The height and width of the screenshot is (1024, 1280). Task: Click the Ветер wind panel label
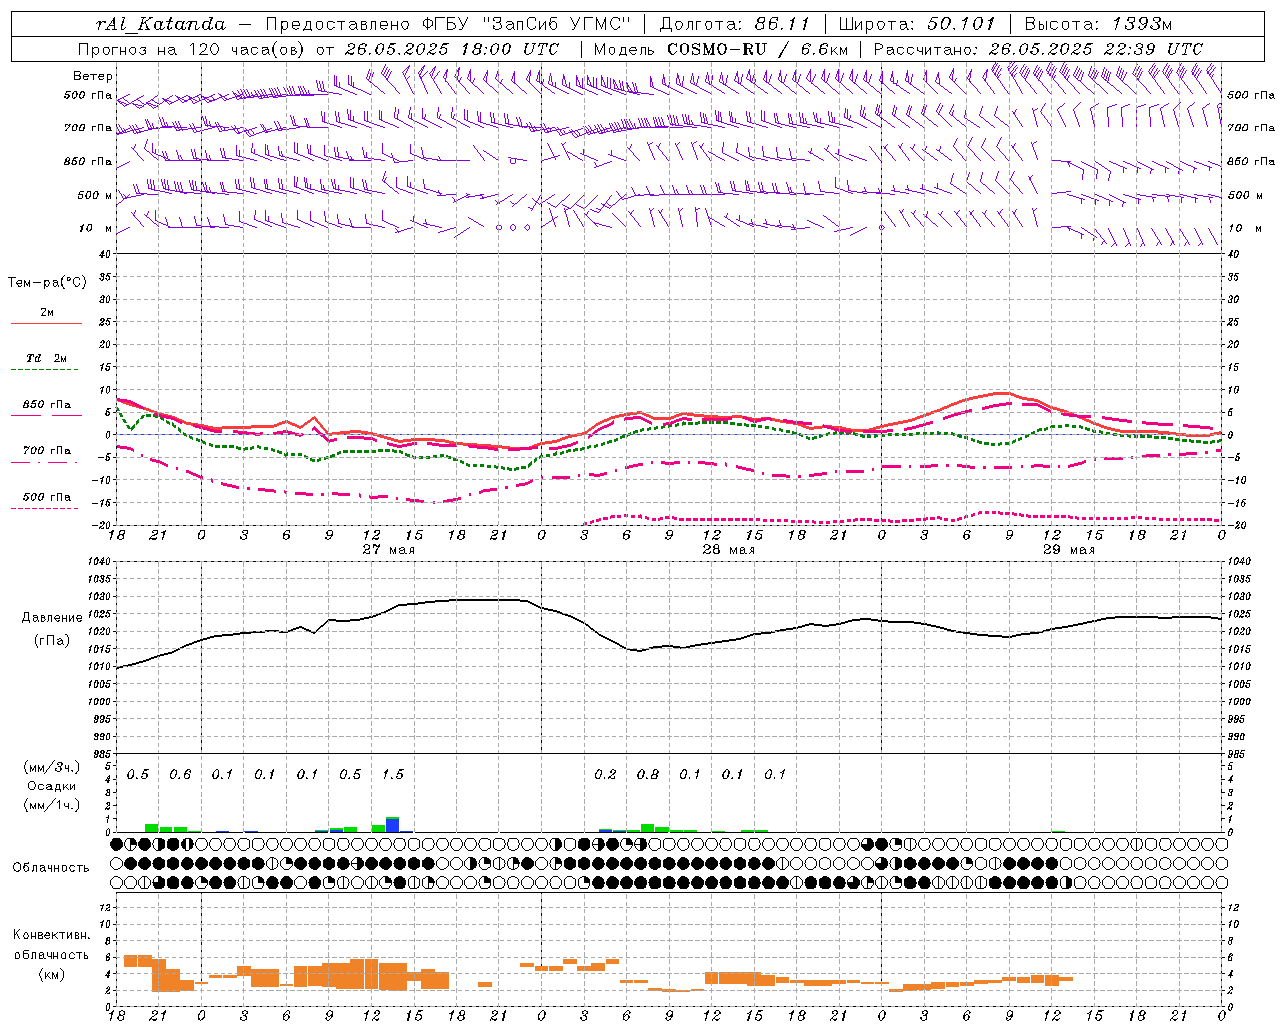93,76
